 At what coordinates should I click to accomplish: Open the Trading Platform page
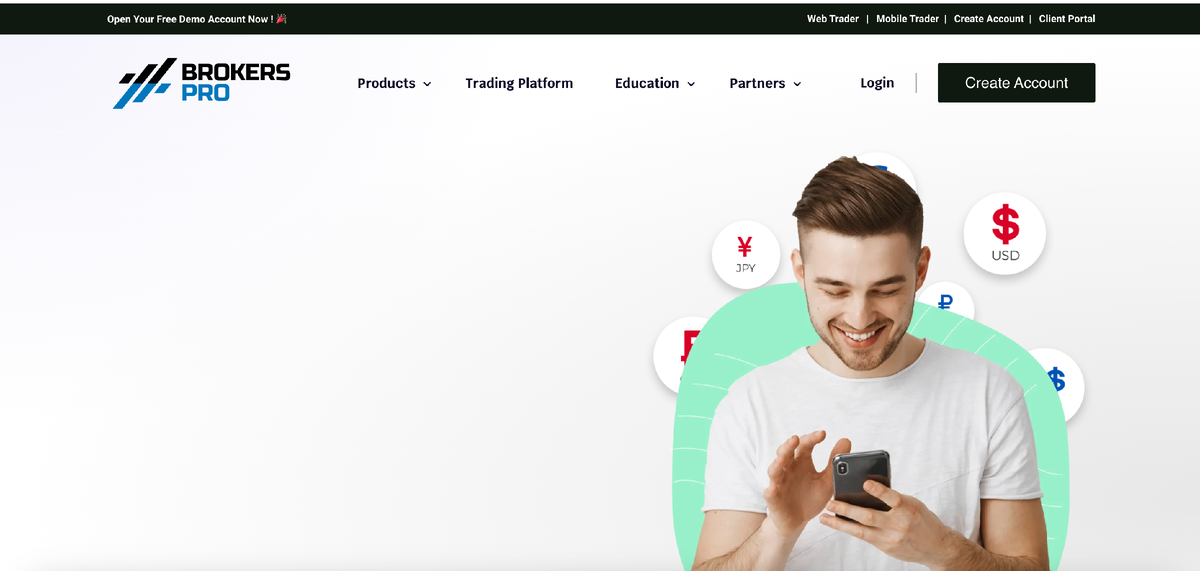click(x=519, y=83)
